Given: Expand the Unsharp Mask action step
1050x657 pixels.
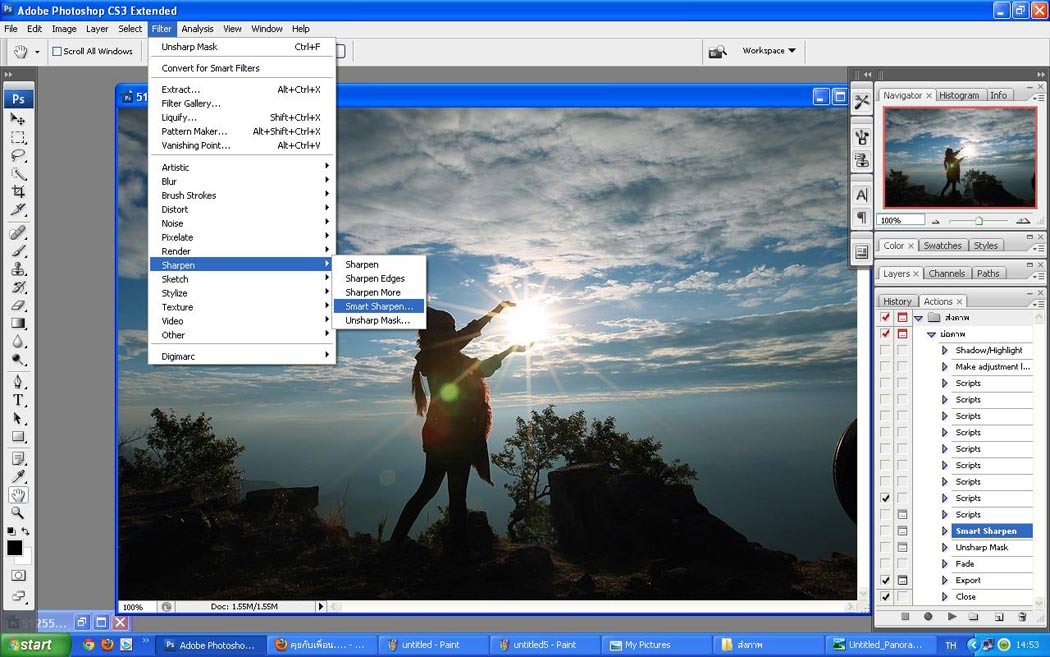Looking at the screenshot, I should (945, 547).
